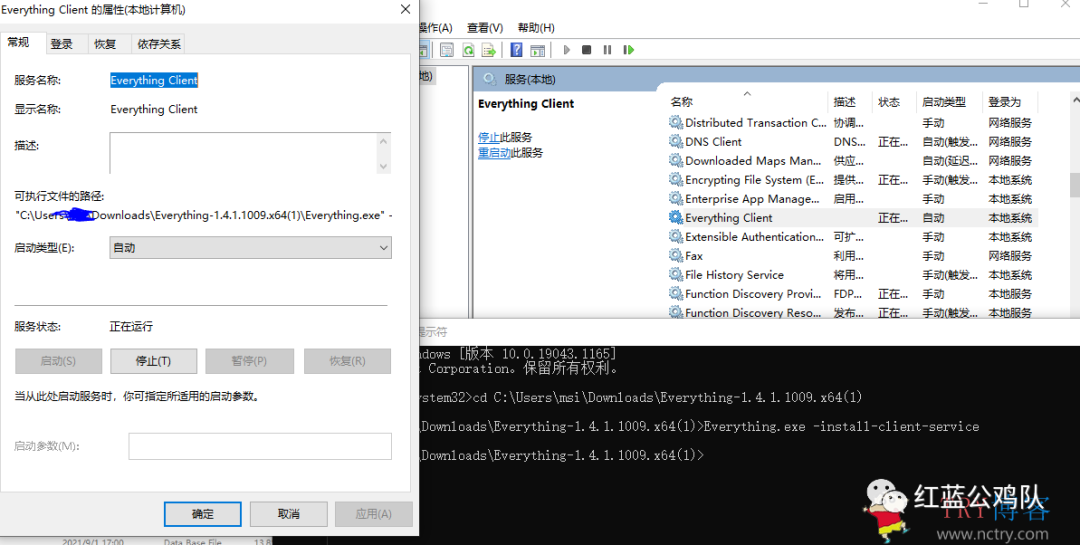
Task: Click the 启动参数(M) input field
Action: coord(260,446)
